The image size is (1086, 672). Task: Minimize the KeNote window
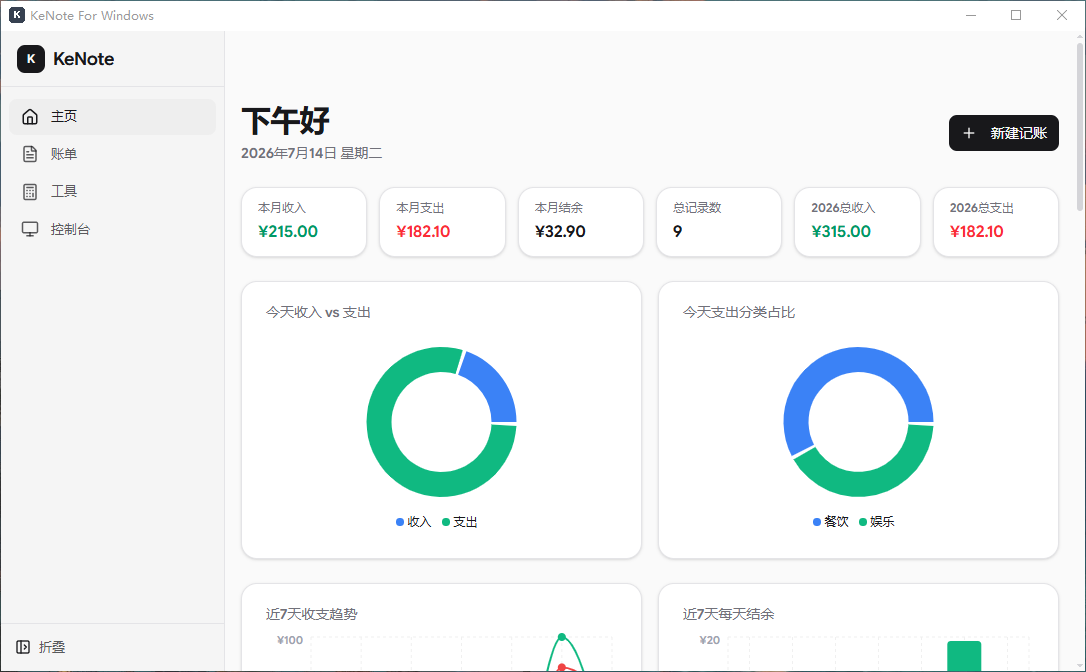click(971, 15)
